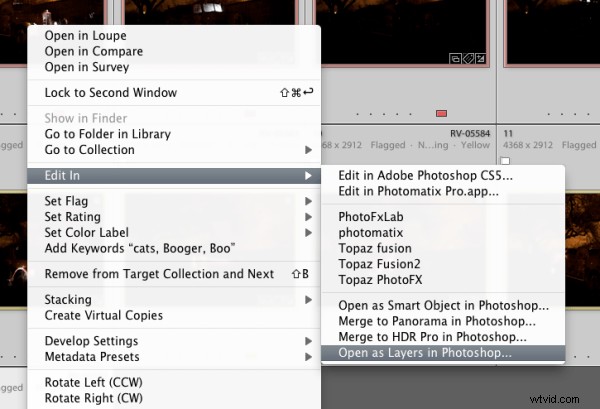Click the keyword tag badge on the thumbnail
This screenshot has width=600, height=409.
(468, 58)
